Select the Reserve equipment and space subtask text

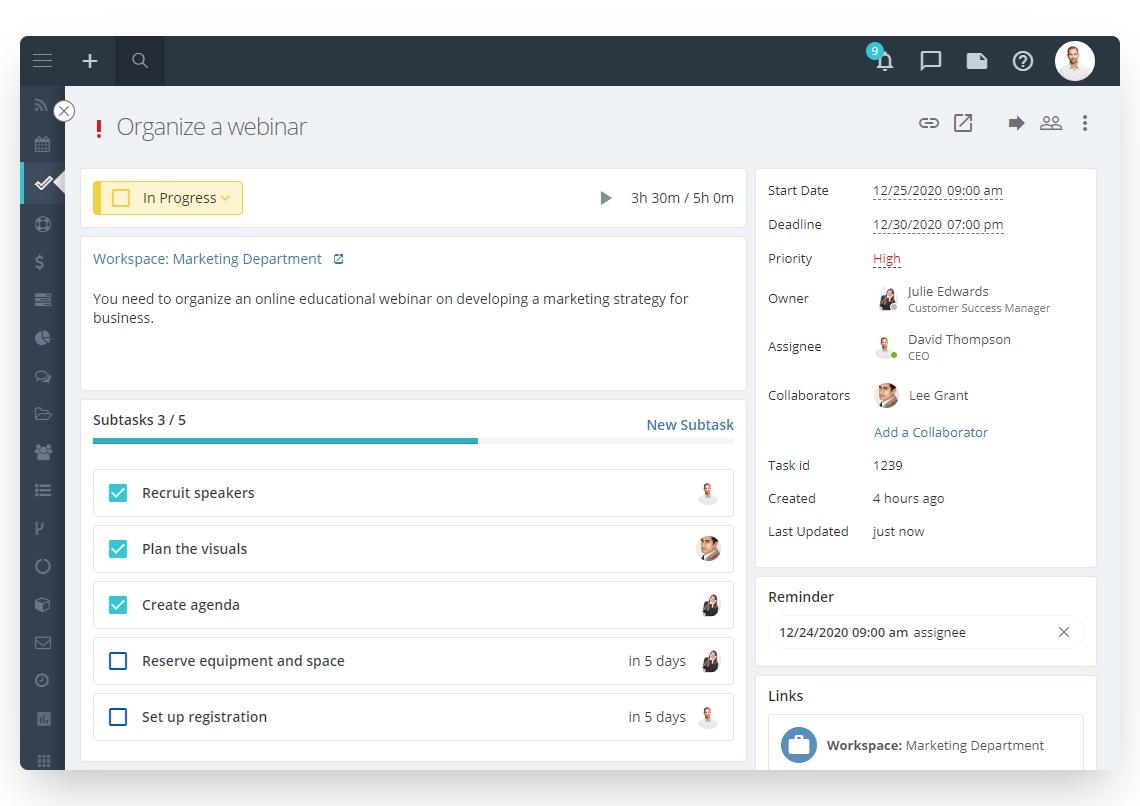(243, 661)
